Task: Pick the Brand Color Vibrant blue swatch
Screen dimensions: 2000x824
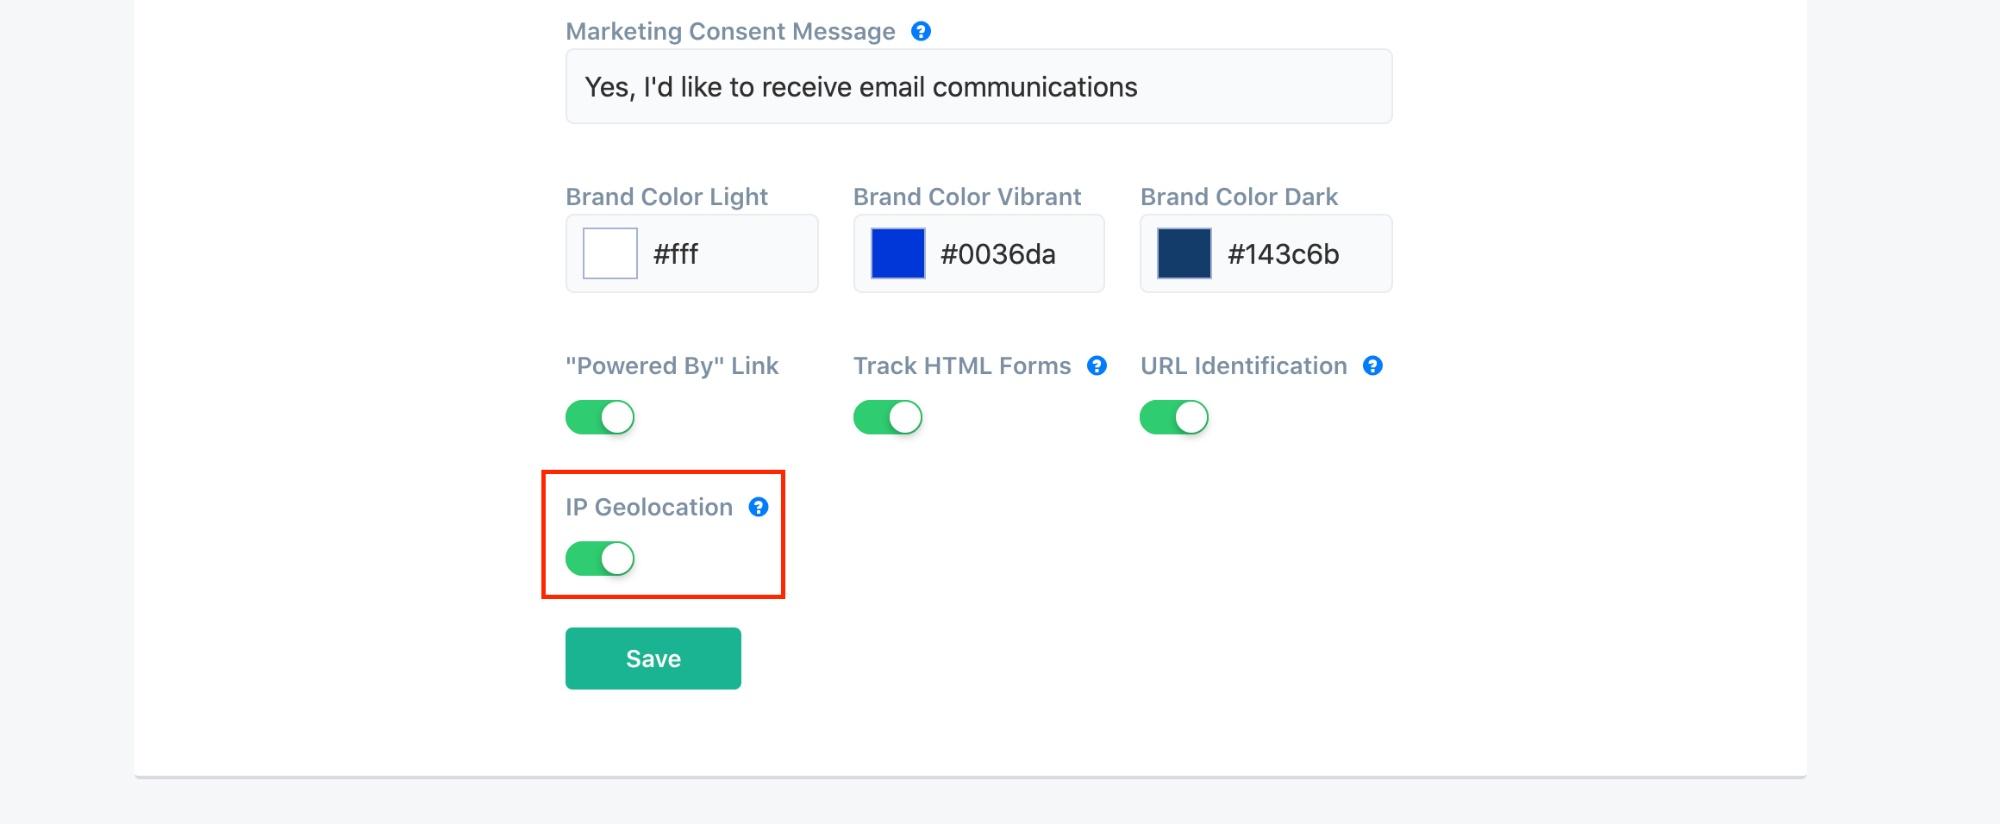Action: pyautogui.click(x=898, y=253)
